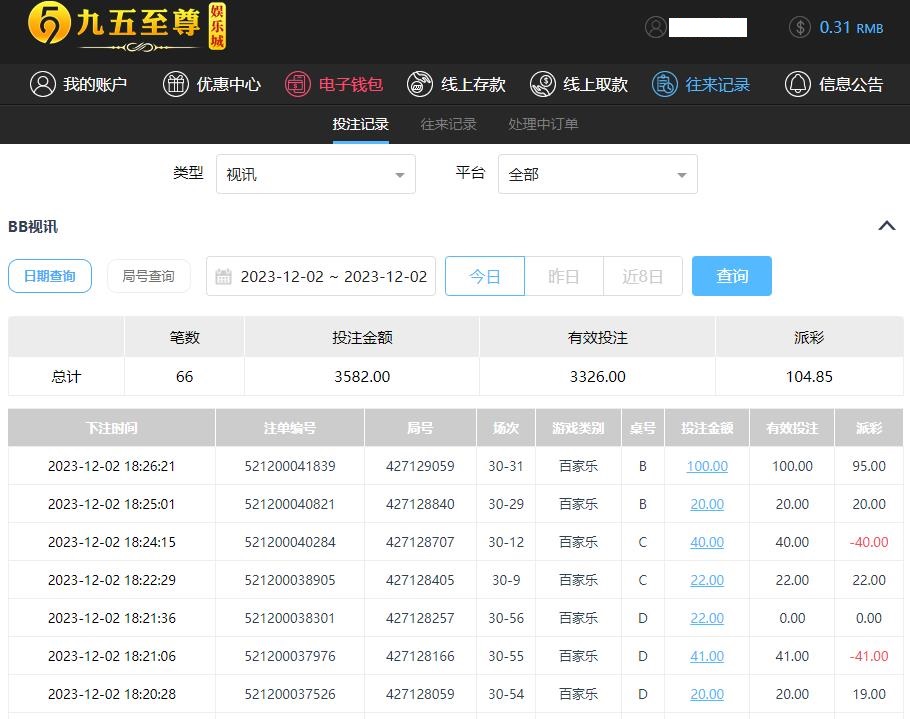Select the 今日 date range
The height and width of the screenshot is (719, 910).
click(485, 276)
